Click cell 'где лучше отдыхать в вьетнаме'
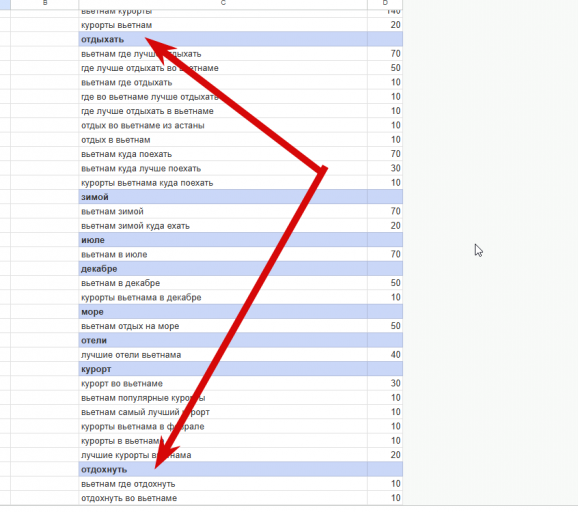The image size is (578, 512). (x=223, y=111)
